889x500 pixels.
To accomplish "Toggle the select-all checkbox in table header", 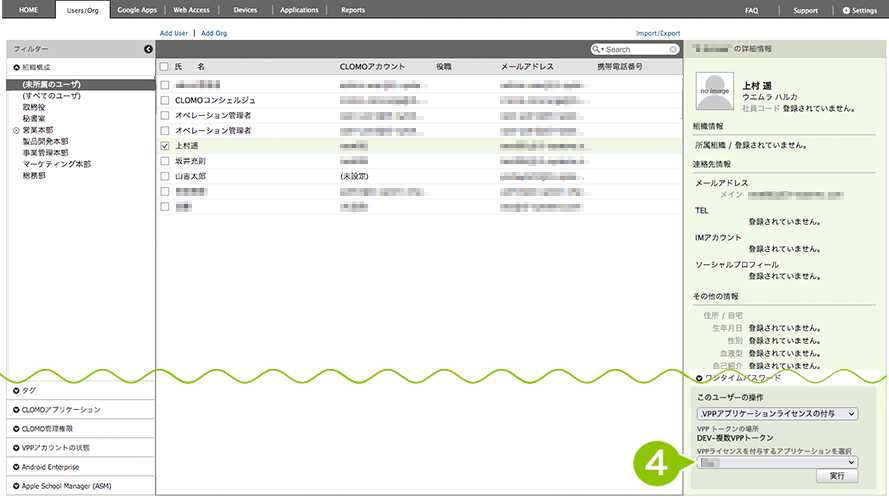I will click(164, 66).
